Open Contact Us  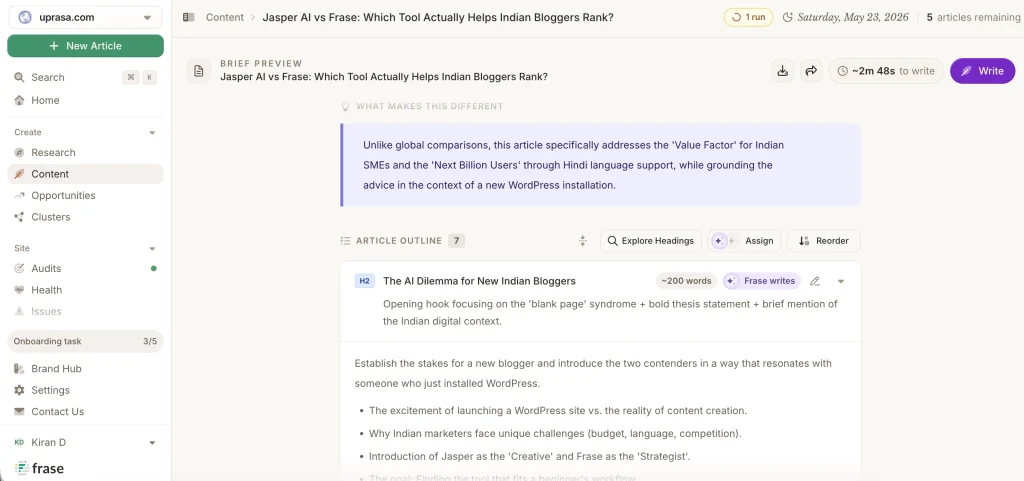pos(85,411)
